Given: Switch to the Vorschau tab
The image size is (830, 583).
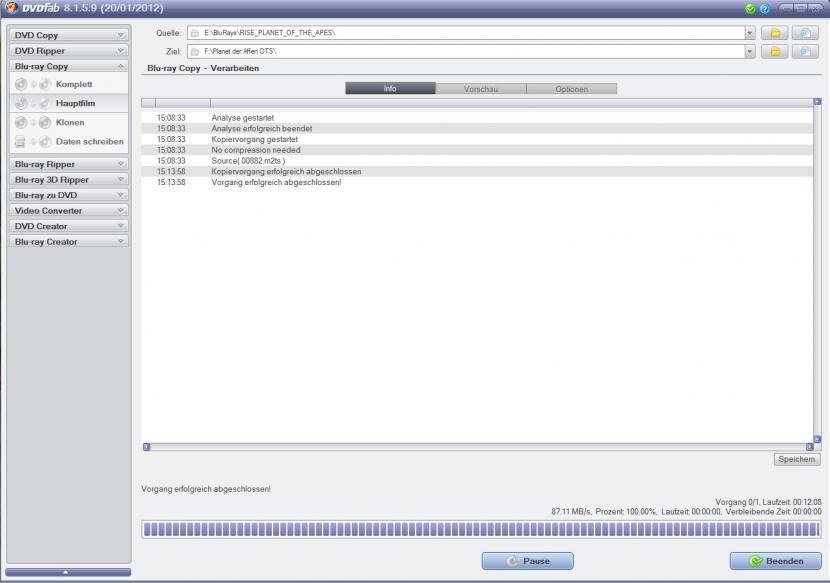Looking at the screenshot, I should pyautogui.click(x=481, y=88).
